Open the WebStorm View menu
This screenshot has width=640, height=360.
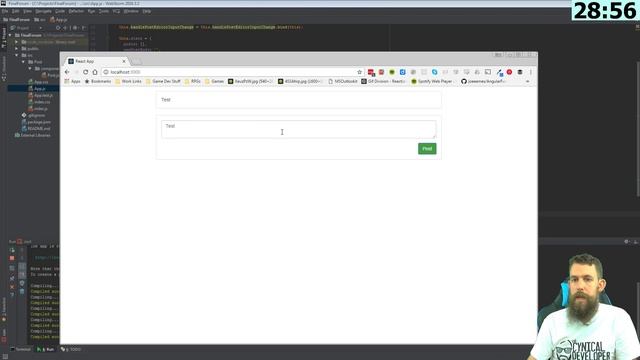click(27, 11)
